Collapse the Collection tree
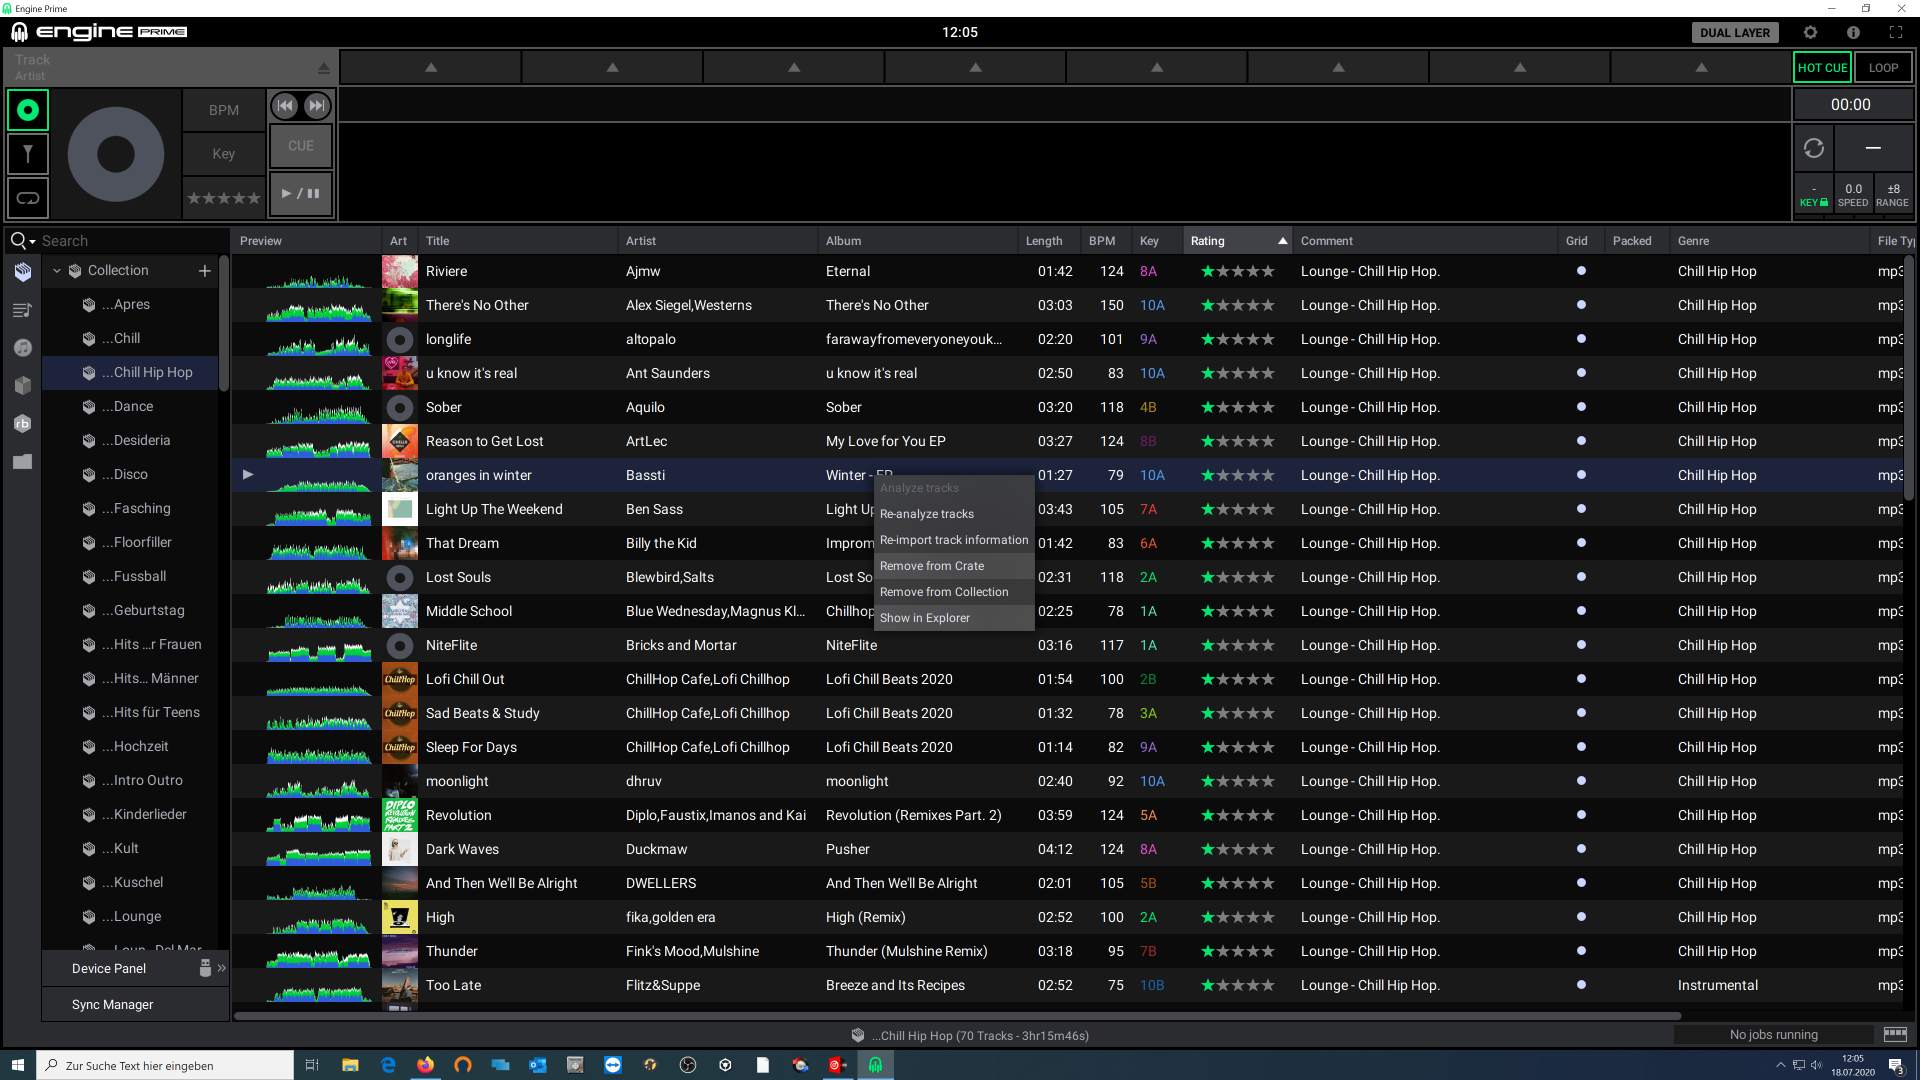1920x1080 pixels. coord(57,271)
